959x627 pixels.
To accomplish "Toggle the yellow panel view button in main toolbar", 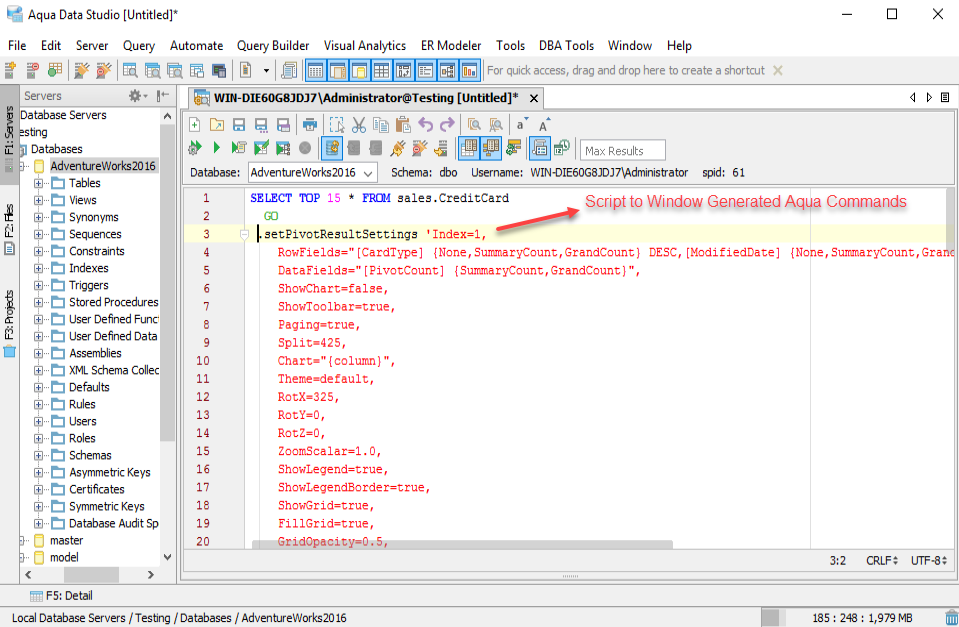I will pos(359,70).
